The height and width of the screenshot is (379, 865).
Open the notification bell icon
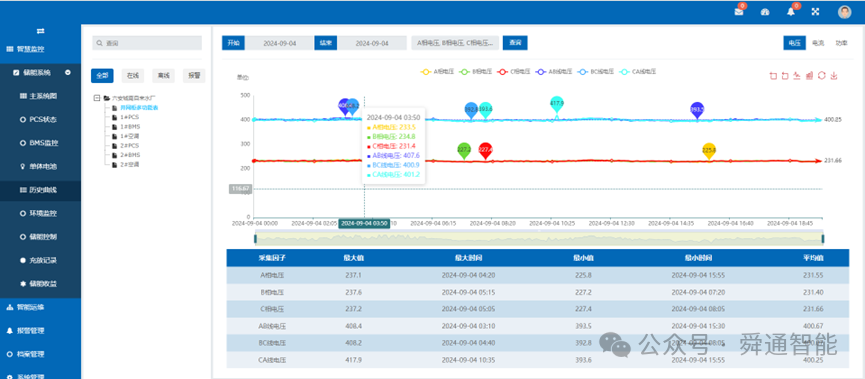[x=791, y=12]
